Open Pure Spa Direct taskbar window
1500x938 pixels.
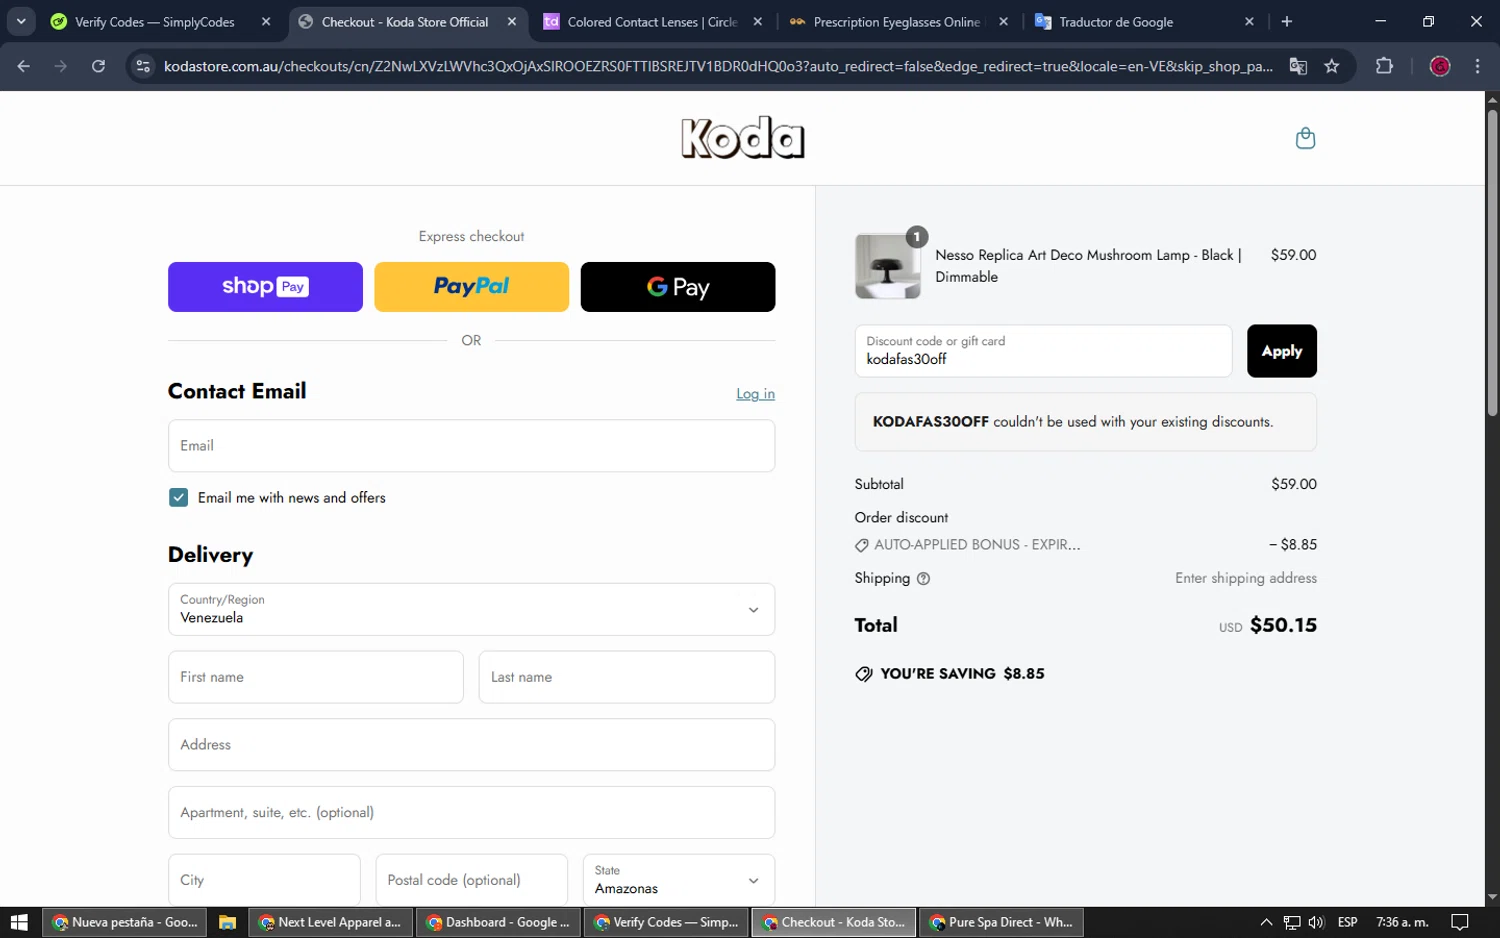pyautogui.click(x=1001, y=922)
